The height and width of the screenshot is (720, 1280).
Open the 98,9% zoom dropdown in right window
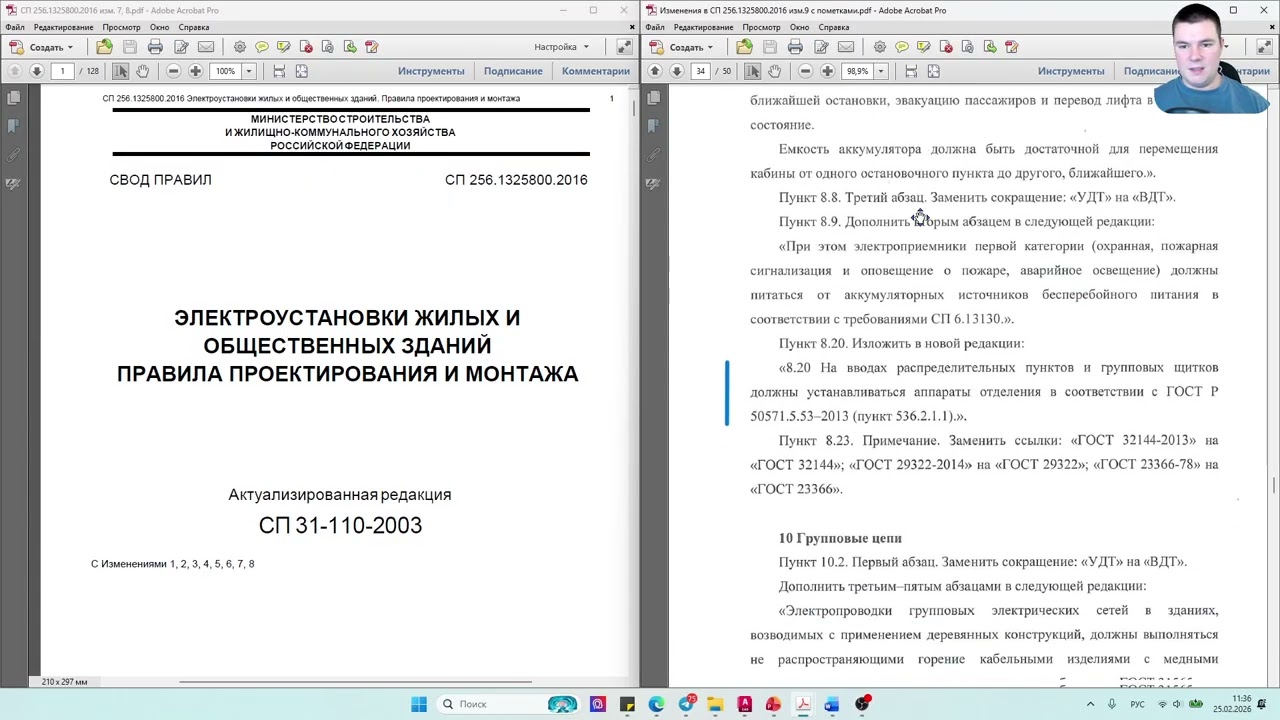pyautogui.click(x=881, y=71)
